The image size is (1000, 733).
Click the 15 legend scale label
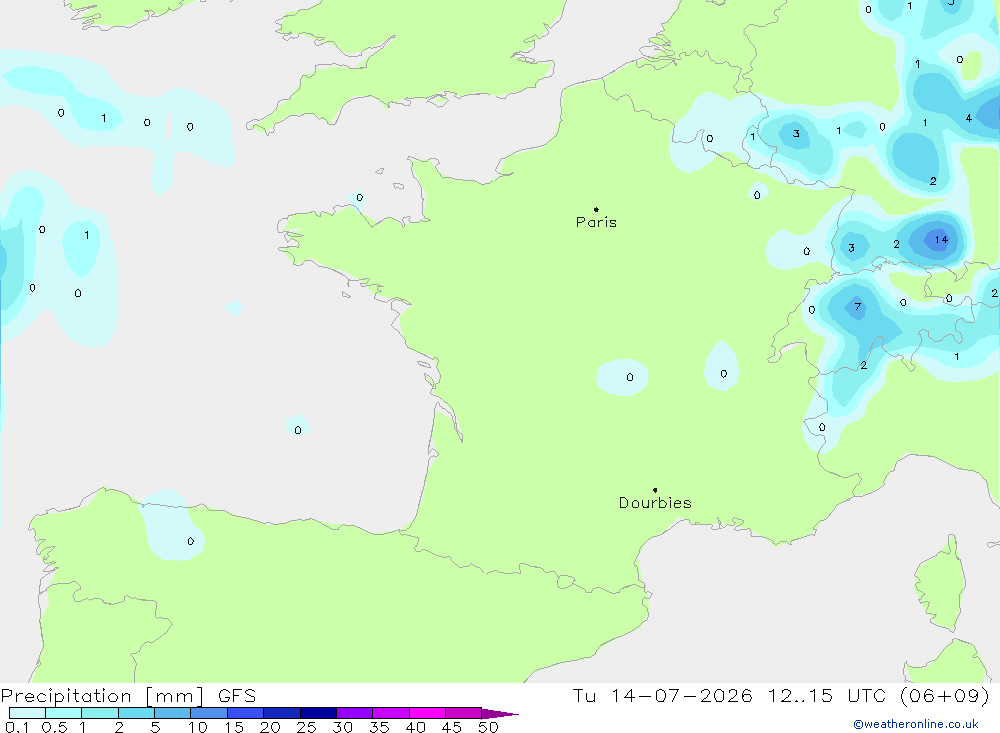click(234, 727)
